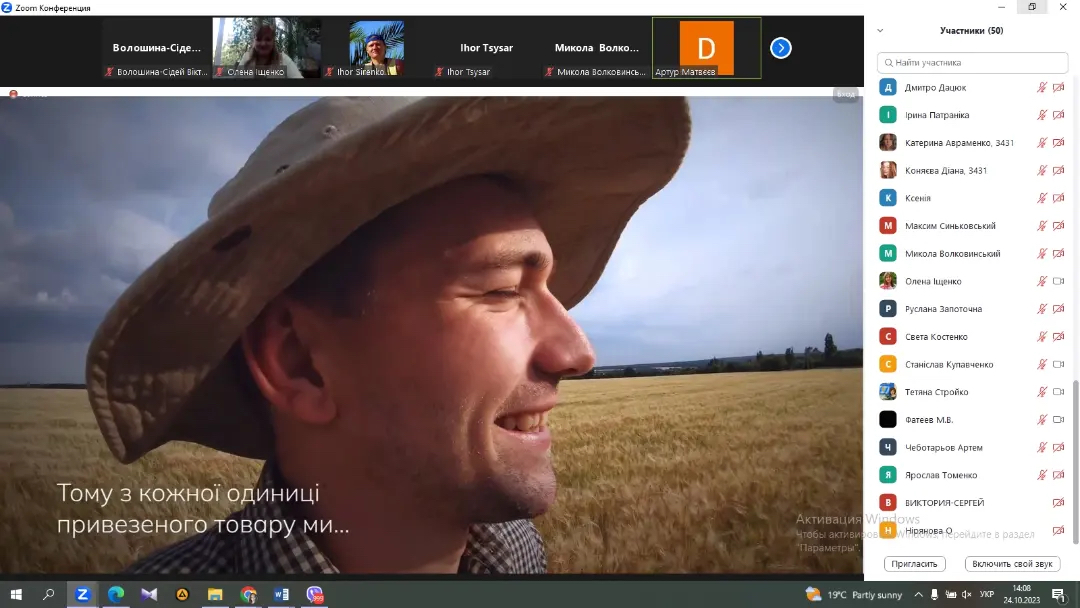Select the Артур Матвеев video tile
The width and height of the screenshot is (1080, 608).
(706, 48)
